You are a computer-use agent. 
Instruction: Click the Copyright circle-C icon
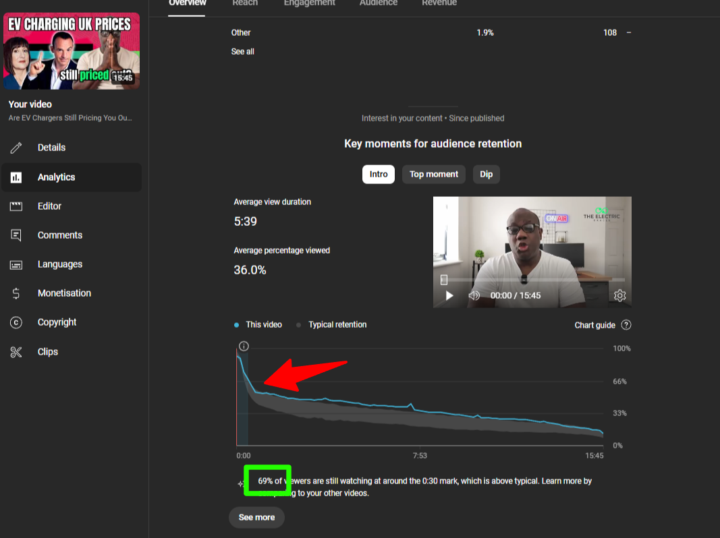tap(16, 323)
